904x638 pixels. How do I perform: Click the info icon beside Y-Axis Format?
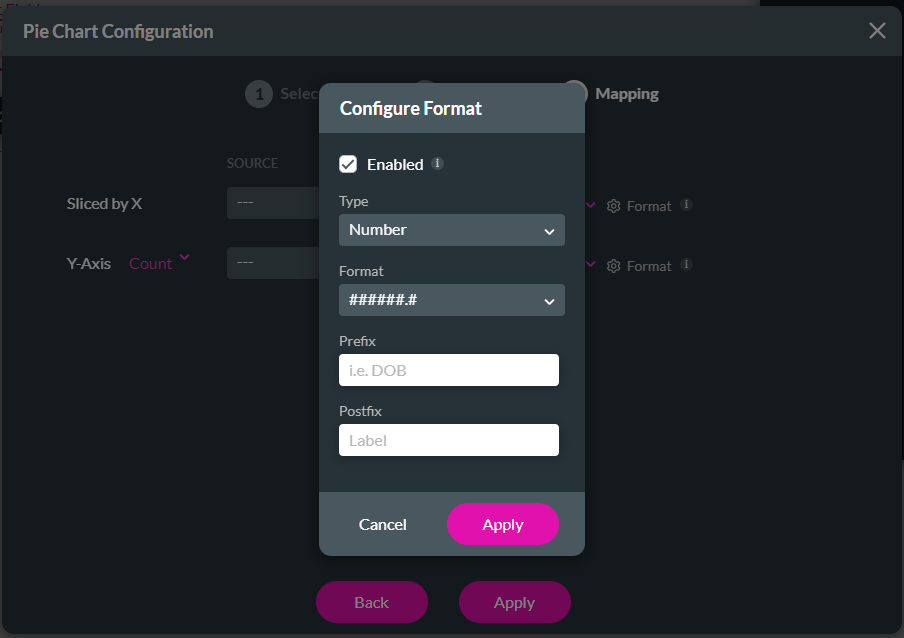[x=686, y=264]
